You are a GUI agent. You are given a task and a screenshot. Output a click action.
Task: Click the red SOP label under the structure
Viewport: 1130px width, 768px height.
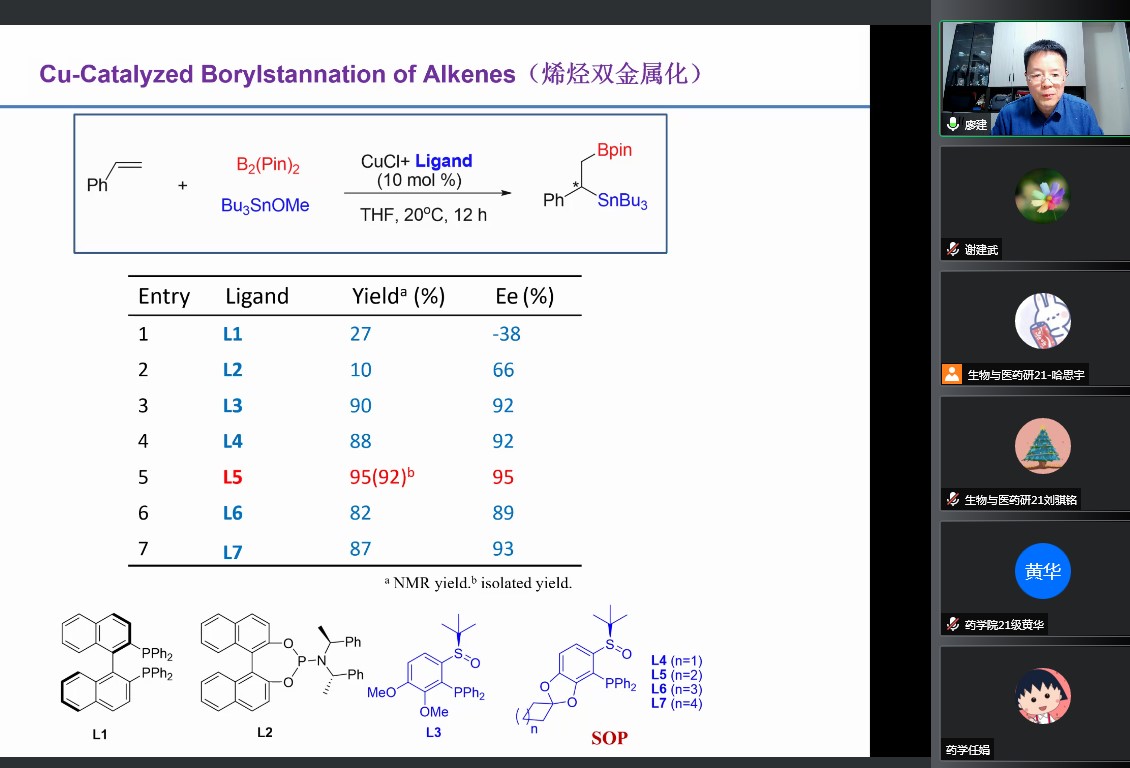609,738
